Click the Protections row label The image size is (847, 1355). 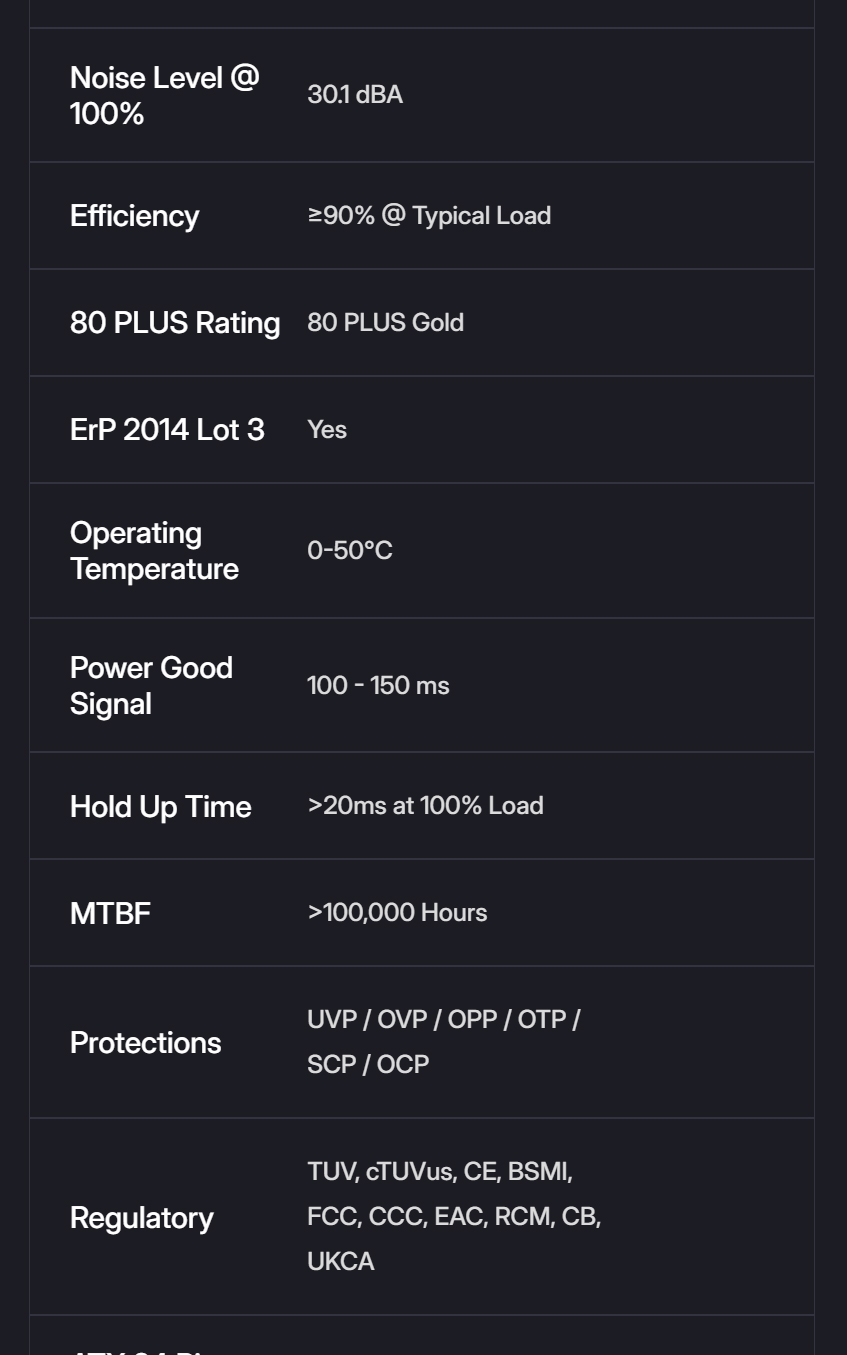pyautogui.click(x=145, y=1043)
